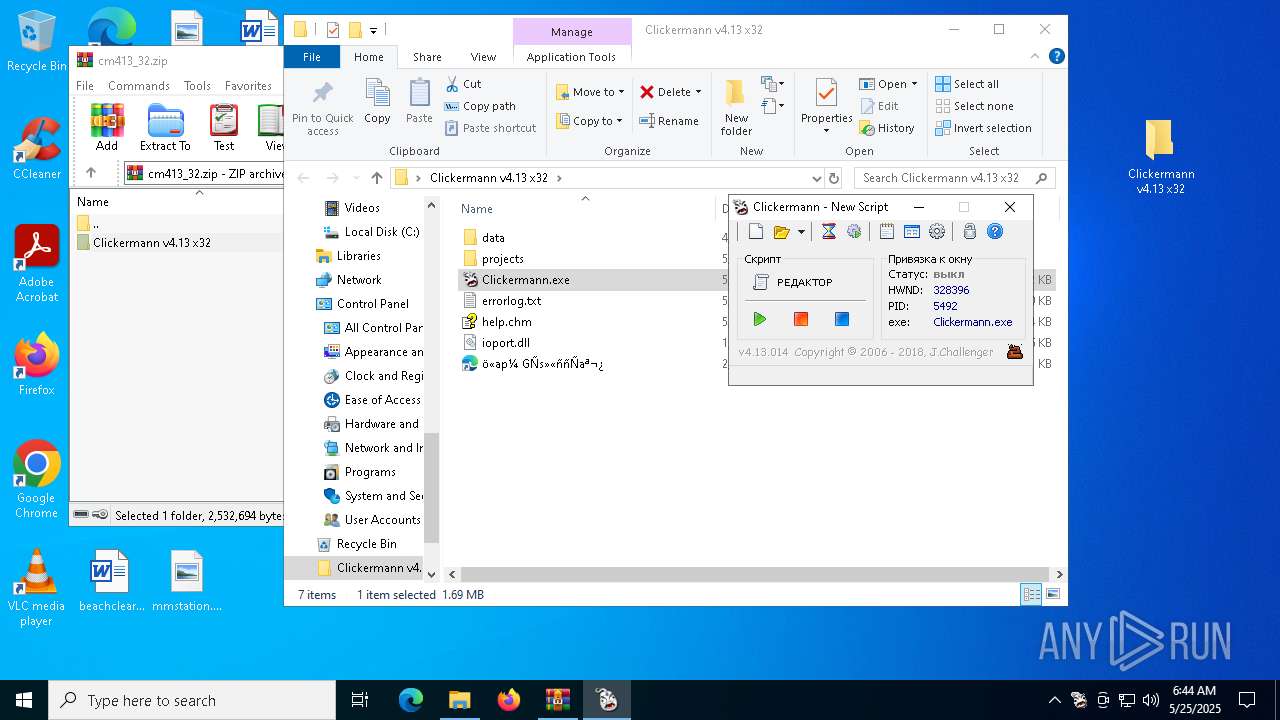Click the blue window icon in Clickermann toolbar
Image resolution: width=1280 pixels, height=720 pixels.
pyautogui.click(x=912, y=232)
